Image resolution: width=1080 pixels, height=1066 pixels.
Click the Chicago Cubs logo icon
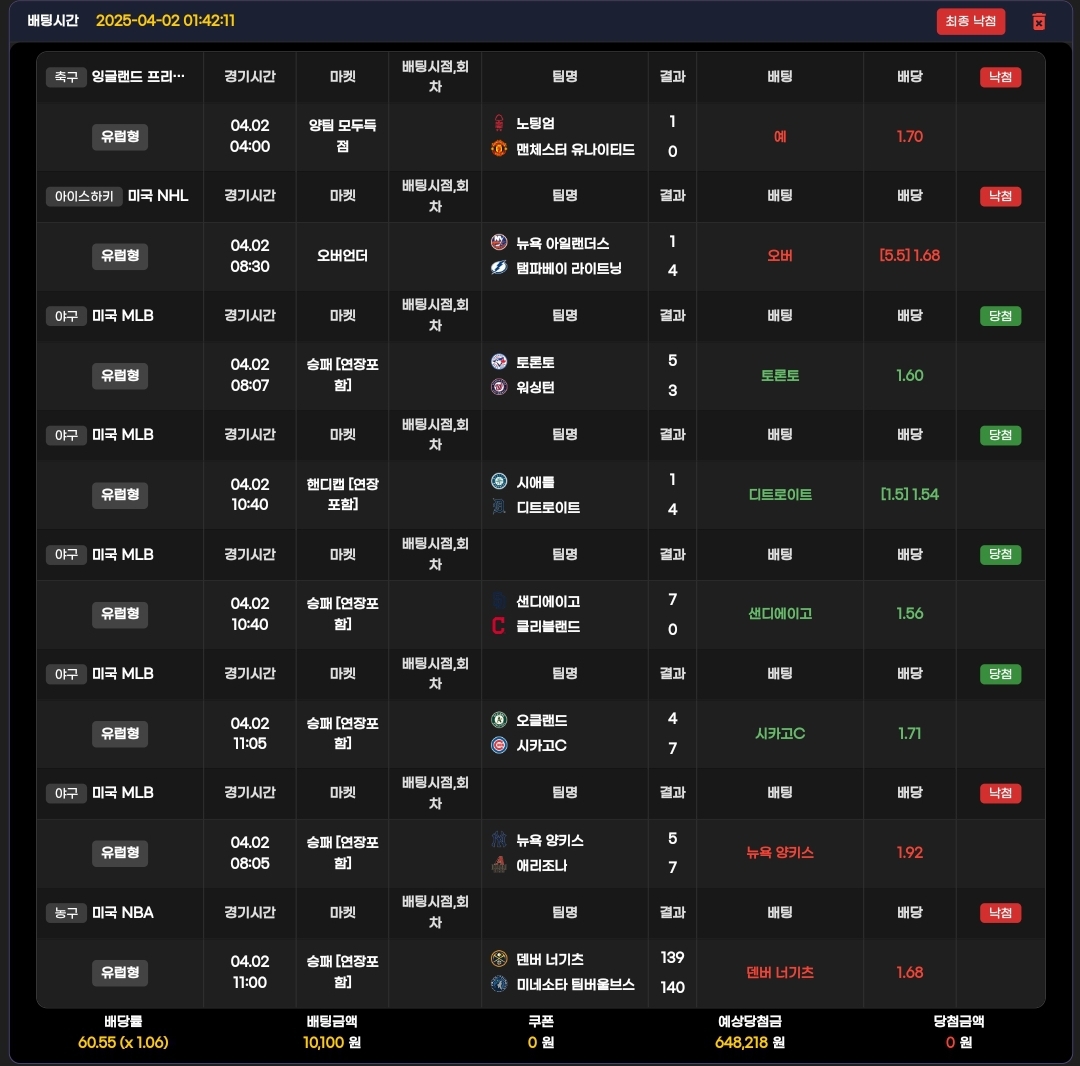(499, 745)
